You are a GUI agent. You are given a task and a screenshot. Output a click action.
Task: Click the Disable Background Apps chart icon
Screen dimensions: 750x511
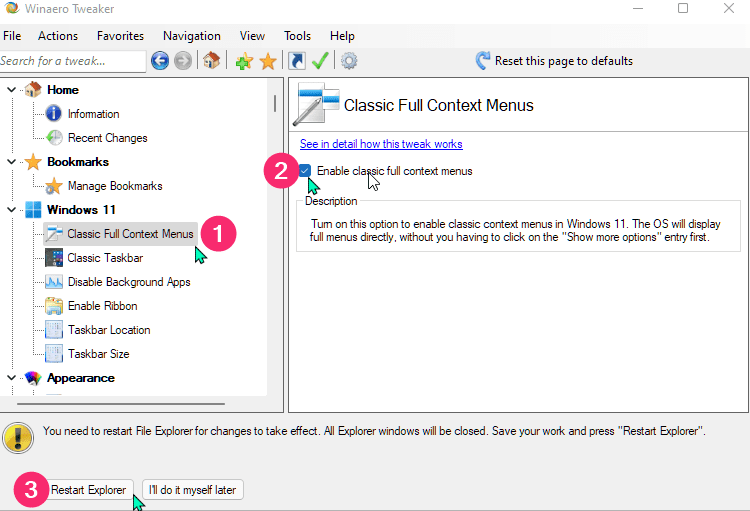point(54,282)
